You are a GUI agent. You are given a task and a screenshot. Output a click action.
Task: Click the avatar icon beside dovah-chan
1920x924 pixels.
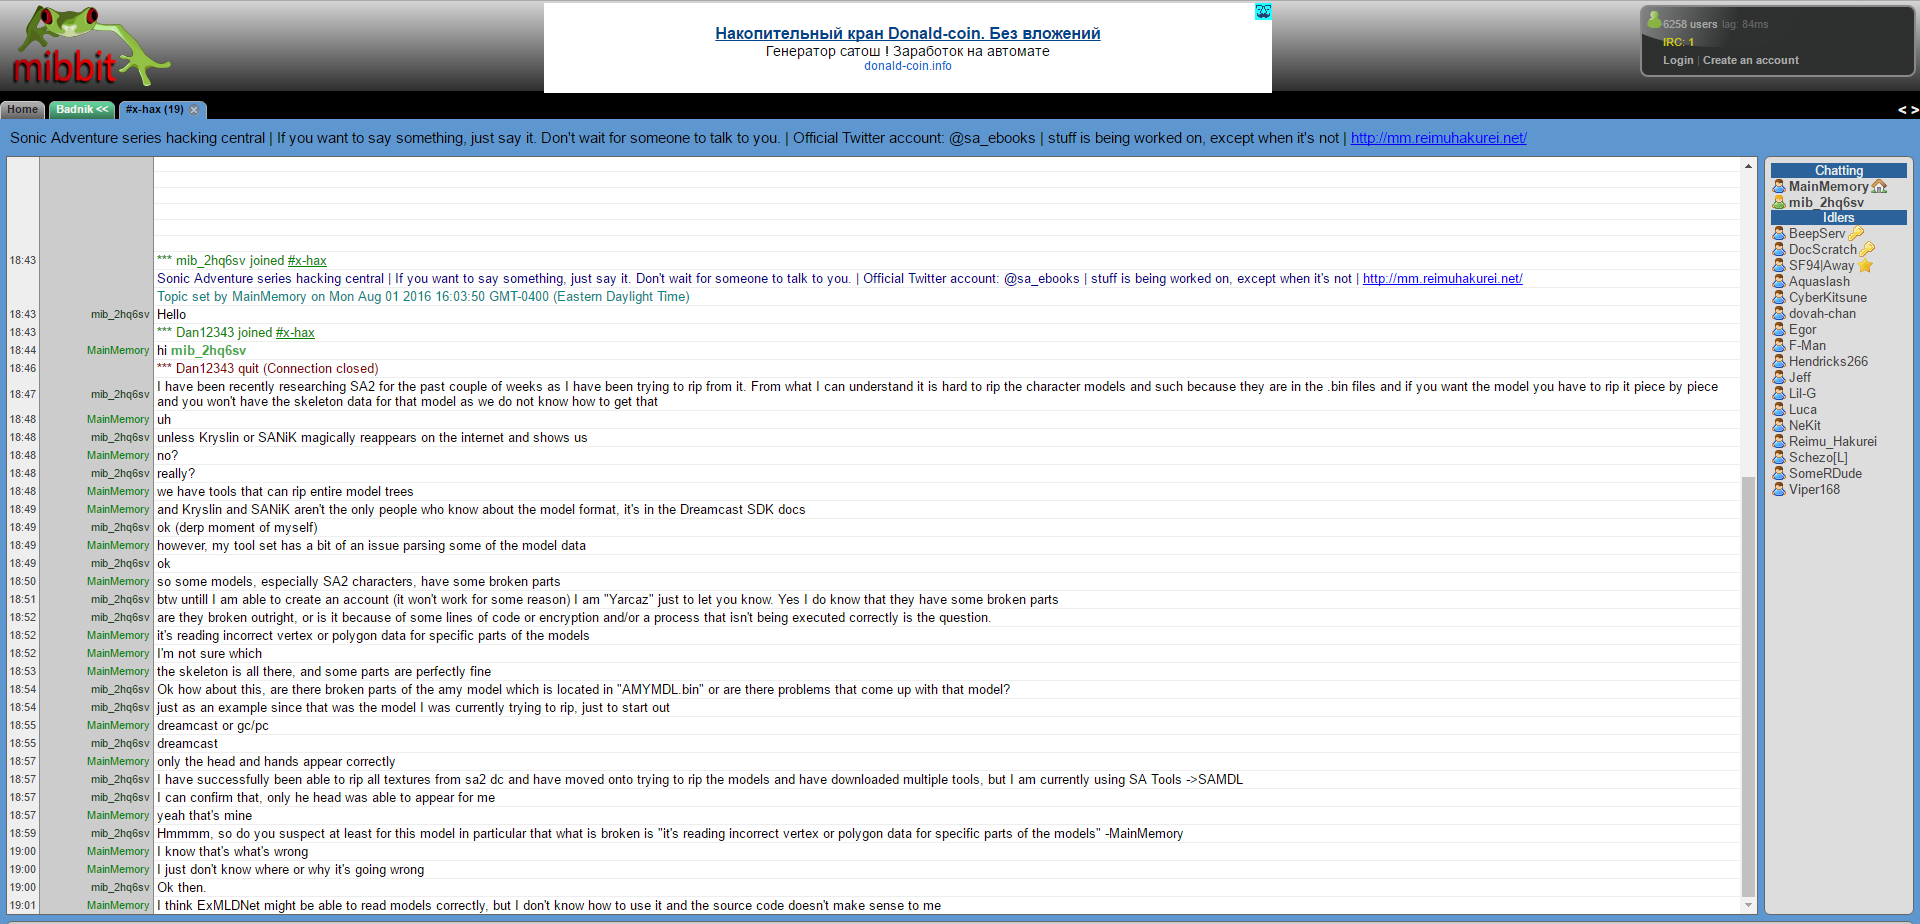point(1779,314)
